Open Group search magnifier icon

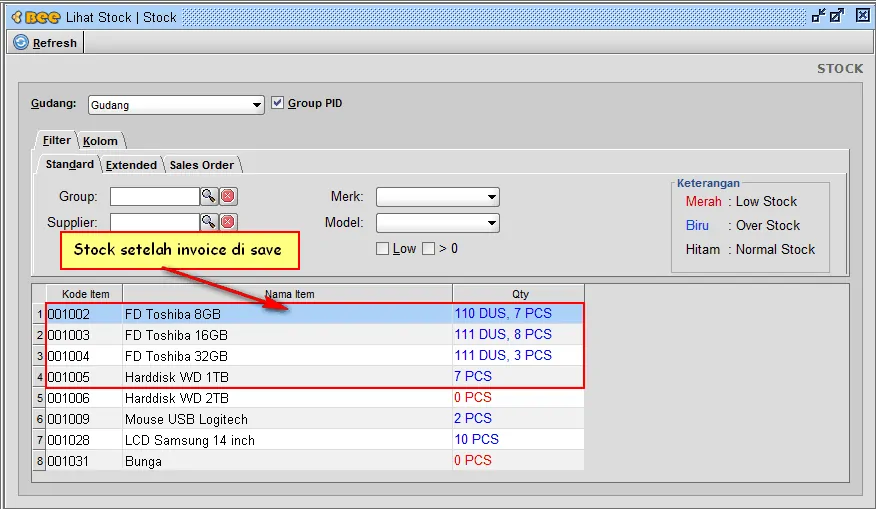click(208, 196)
